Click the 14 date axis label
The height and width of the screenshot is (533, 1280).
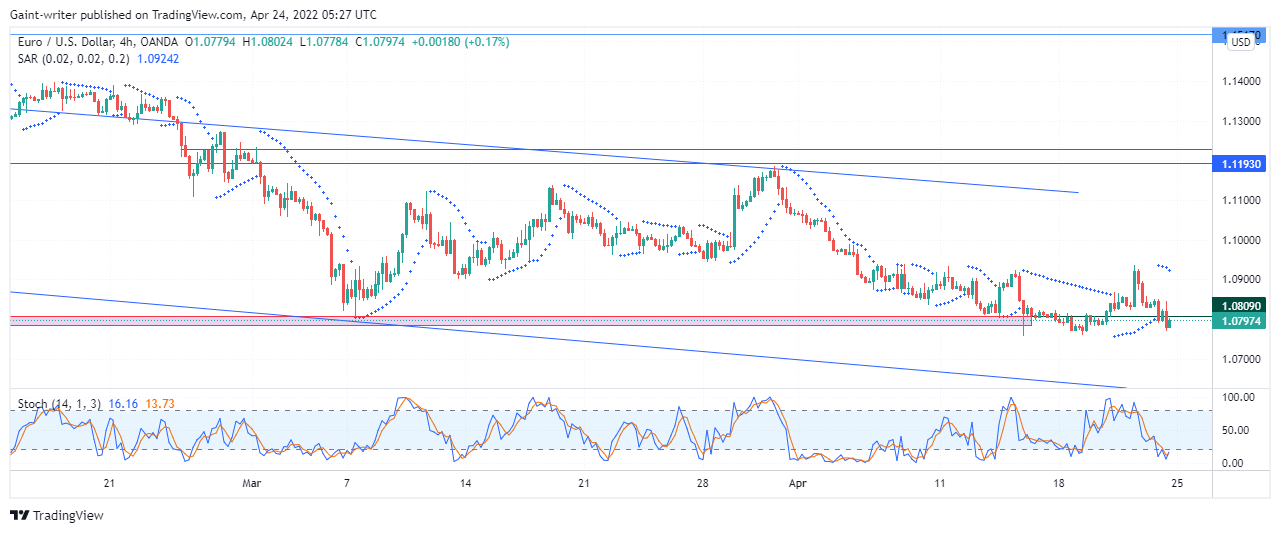465,483
